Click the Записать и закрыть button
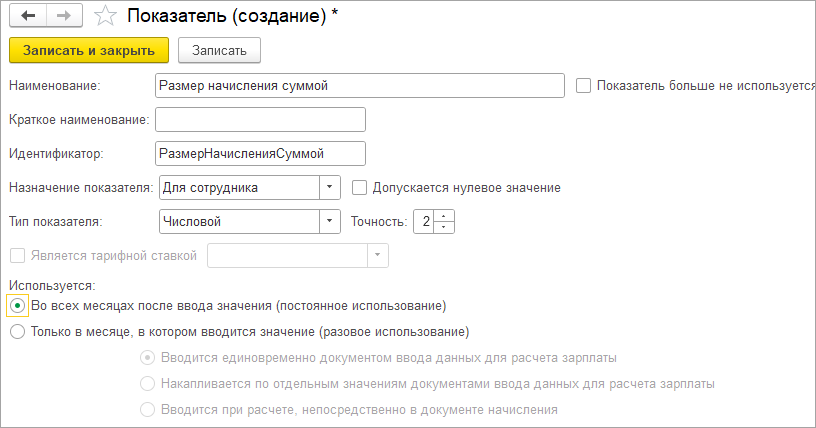This screenshot has height=428, width=816. tap(89, 51)
